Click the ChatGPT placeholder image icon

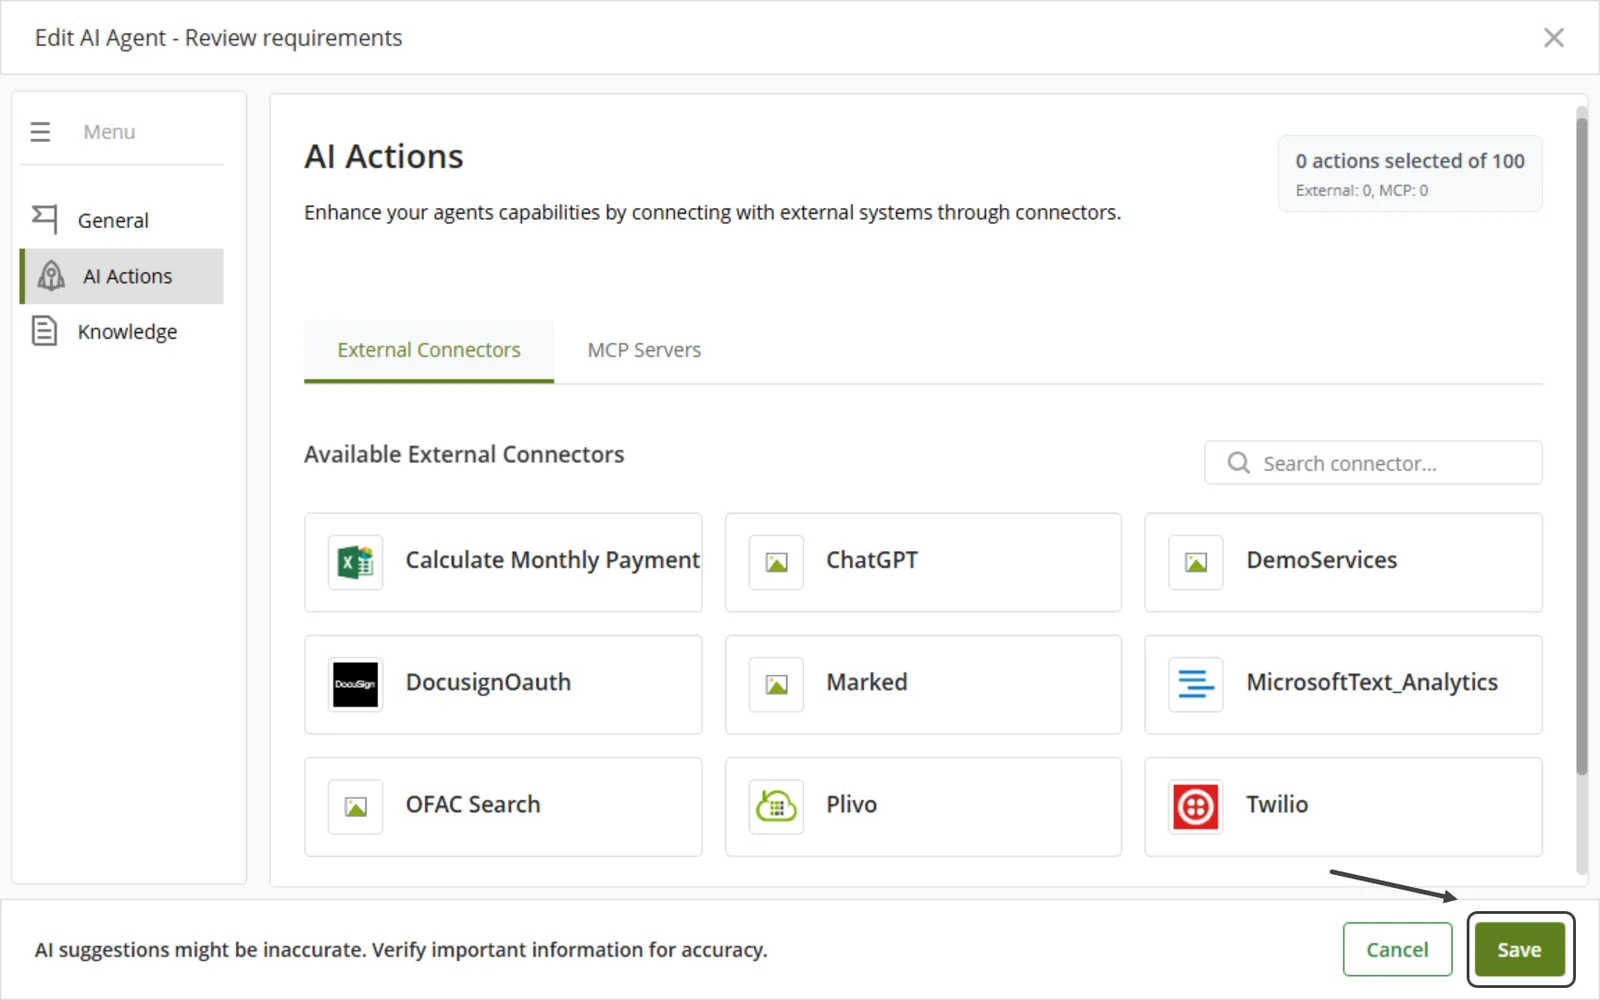point(776,562)
